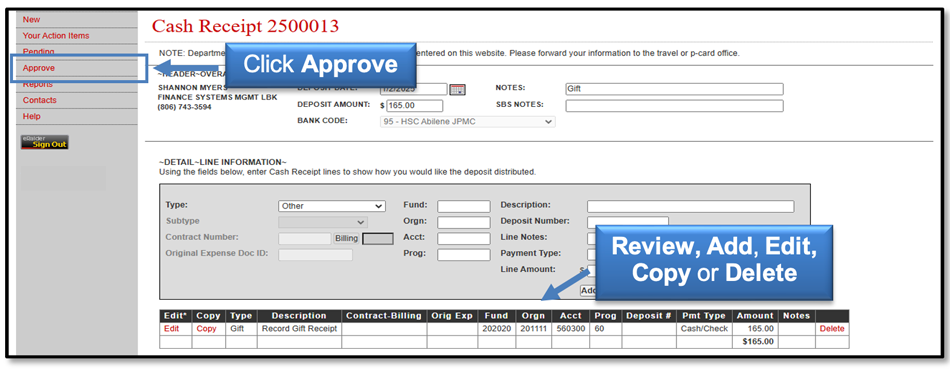950x369 pixels.
Task: Click the Notes field containing Gift
Action: [674, 89]
